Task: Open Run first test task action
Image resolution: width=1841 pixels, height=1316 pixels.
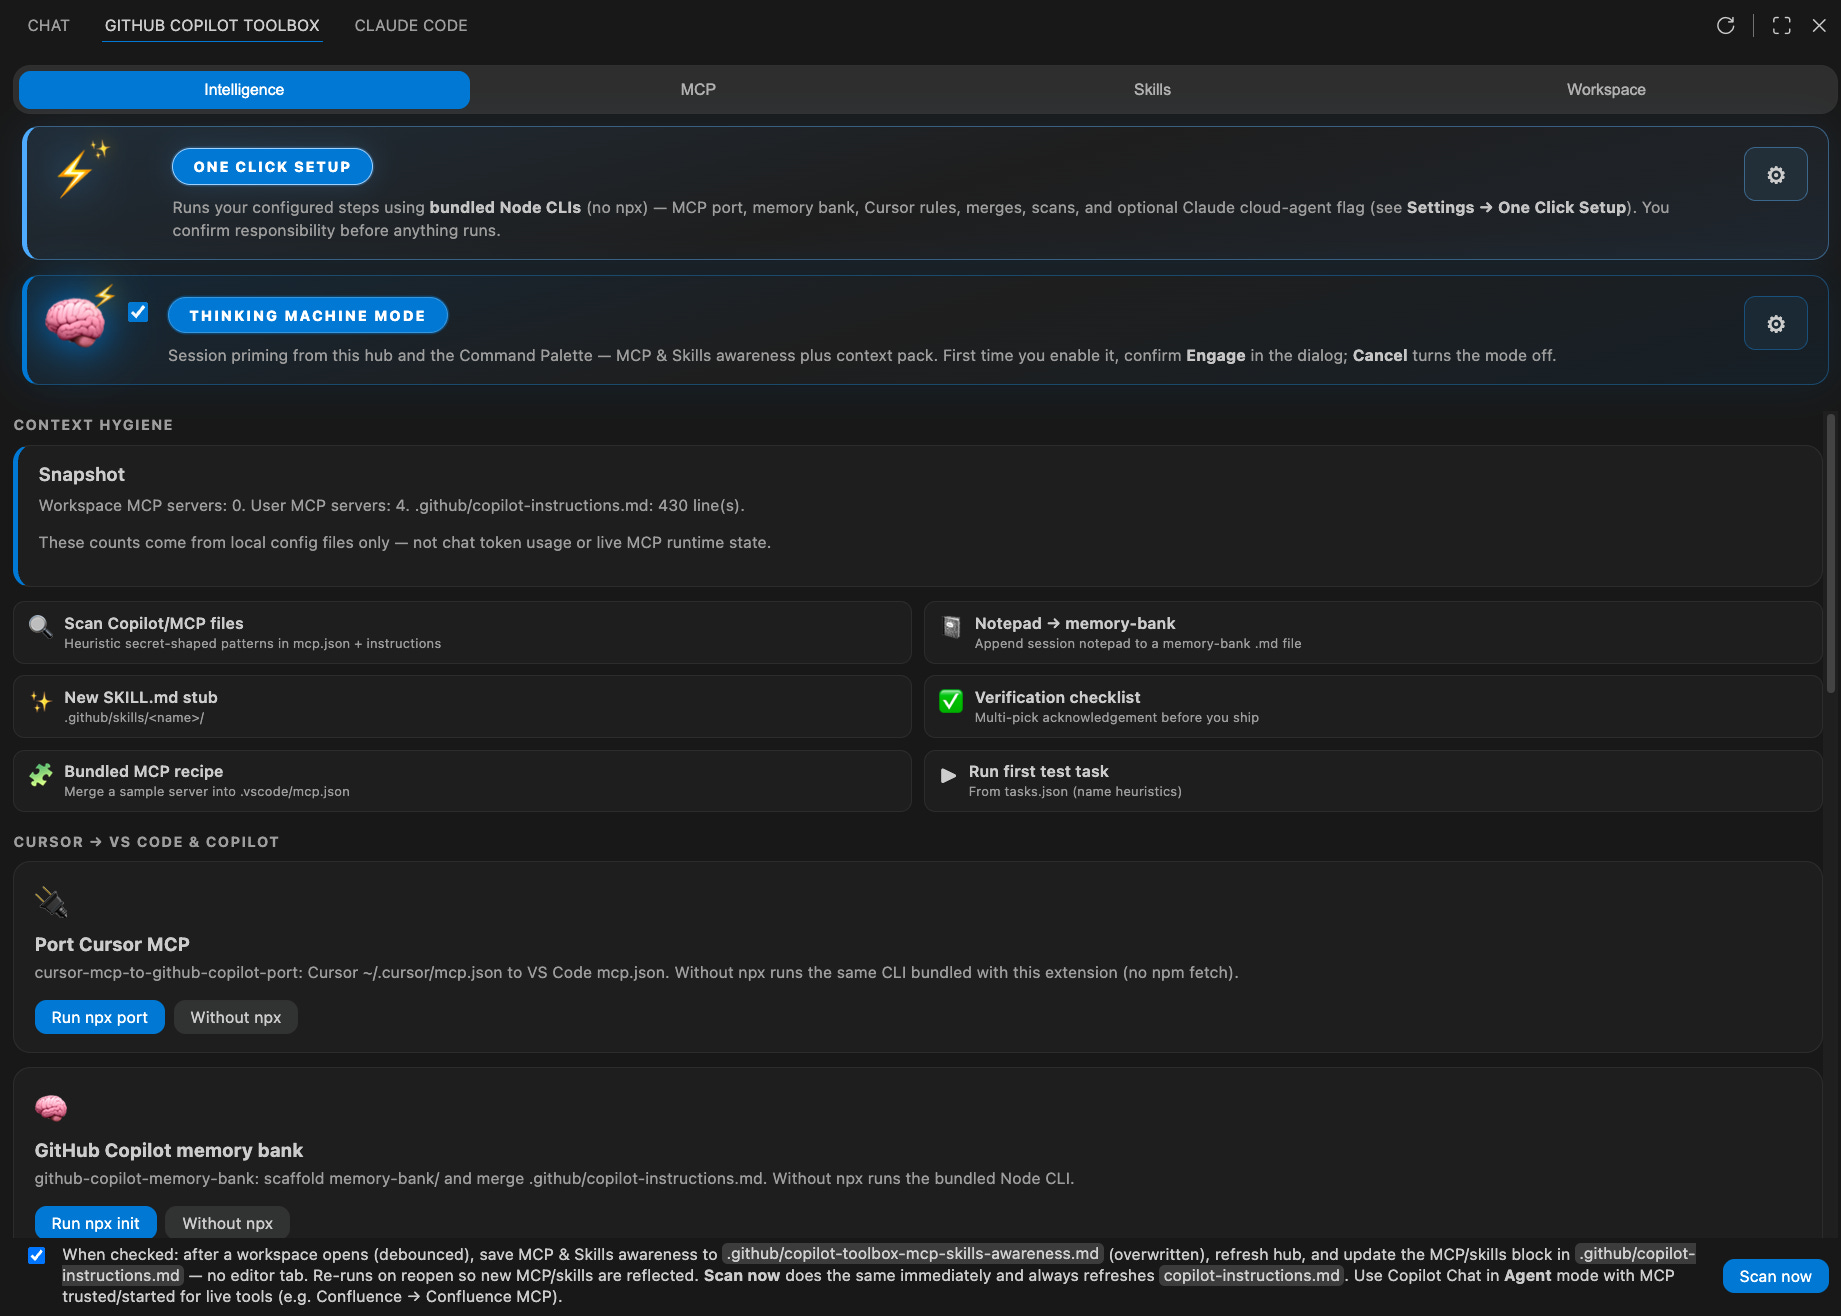Action: pyautogui.click(x=1373, y=780)
